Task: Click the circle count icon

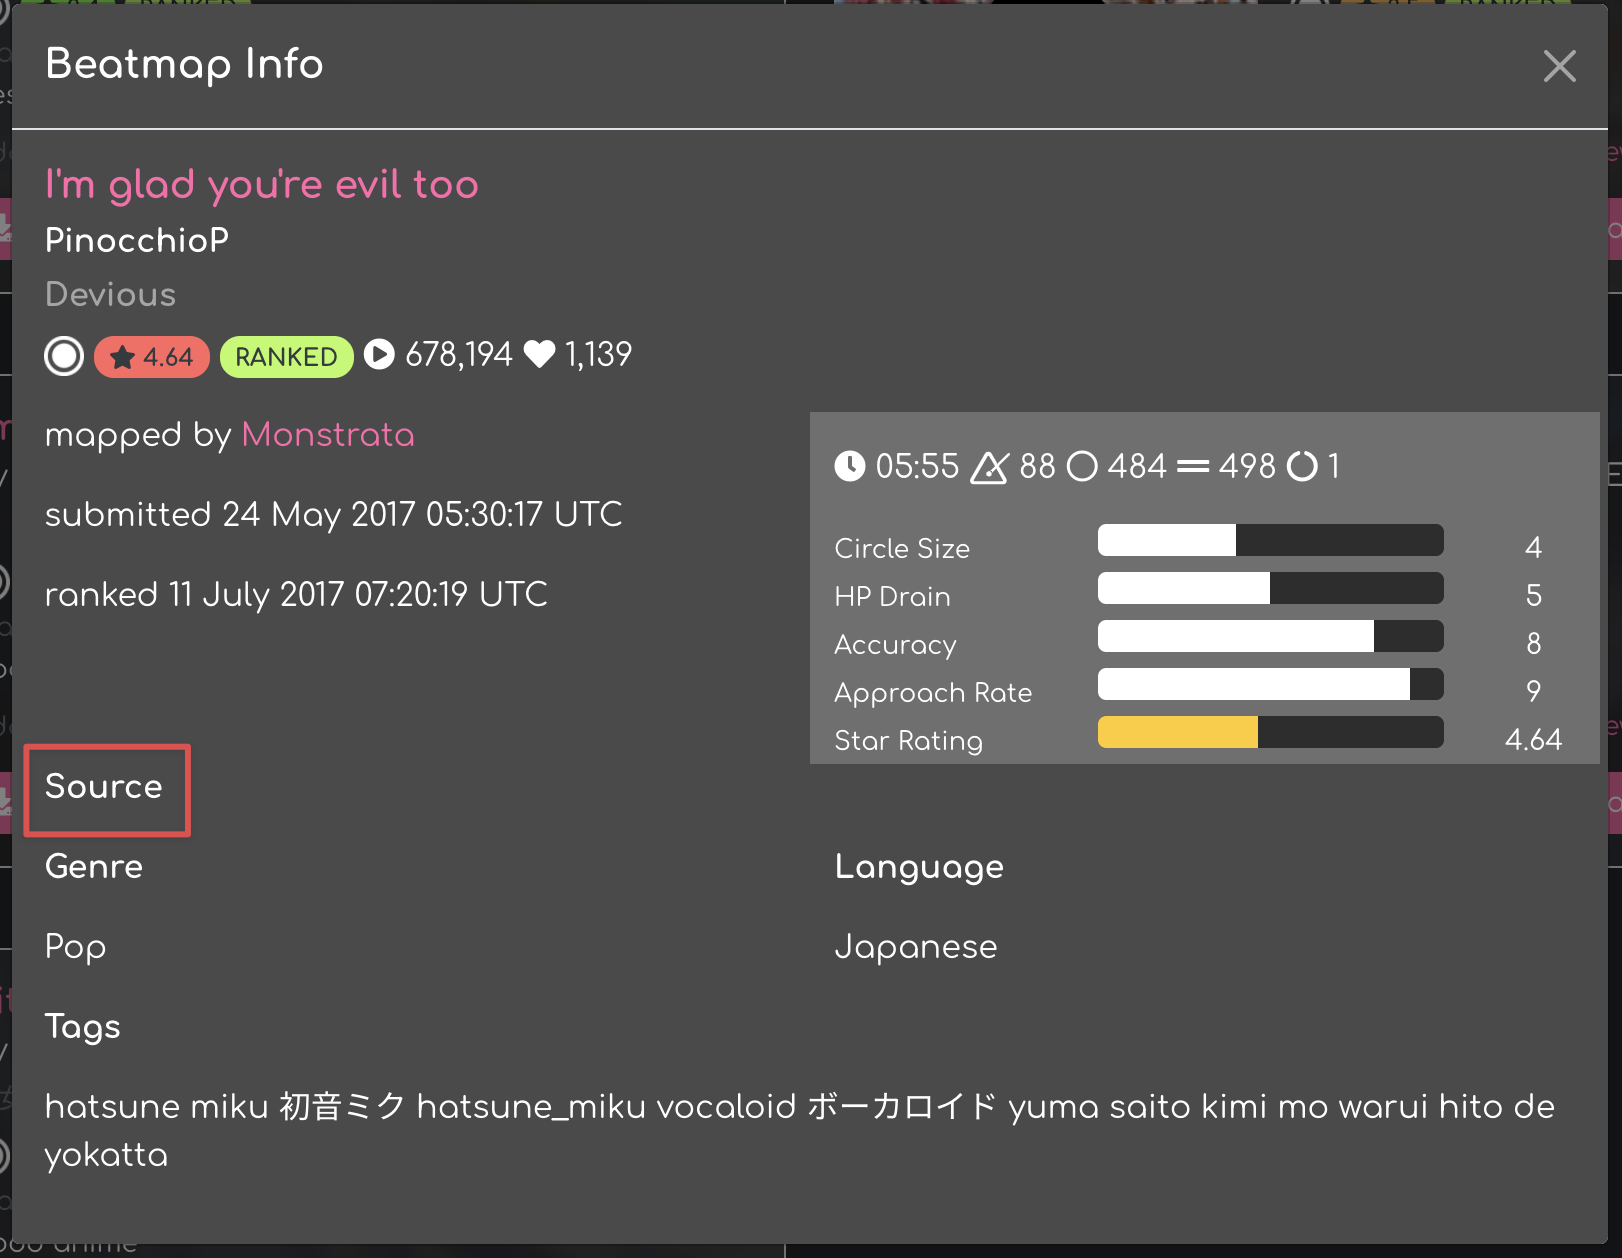Action: [x=1083, y=466]
